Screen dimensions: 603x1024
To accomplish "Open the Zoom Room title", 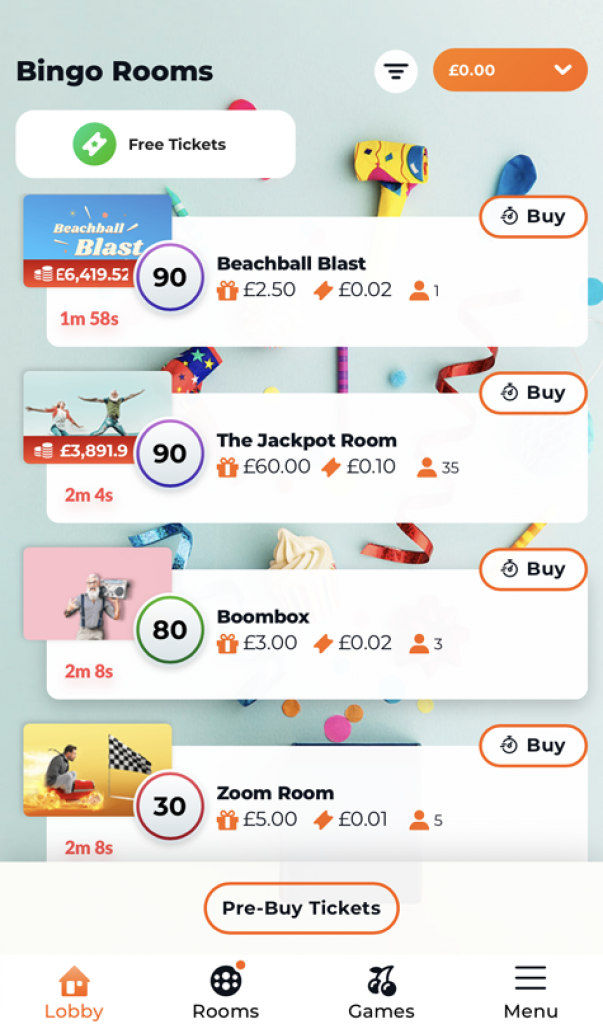I will tap(275, 793).
